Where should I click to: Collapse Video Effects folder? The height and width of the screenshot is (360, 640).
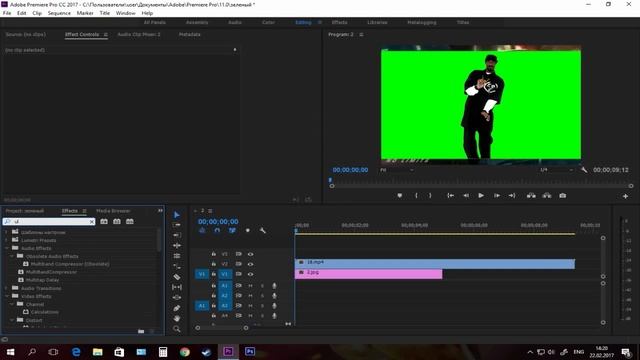(7, 296)
